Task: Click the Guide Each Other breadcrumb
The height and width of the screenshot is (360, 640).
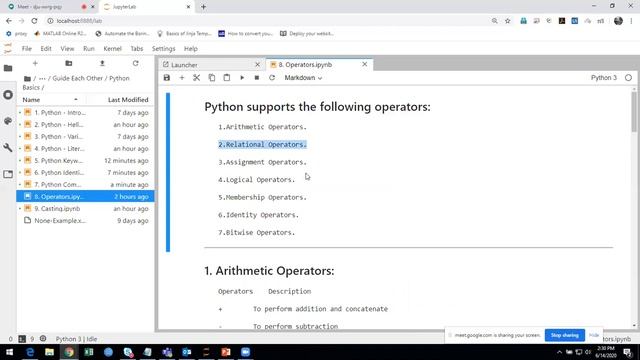Action: 78,78
